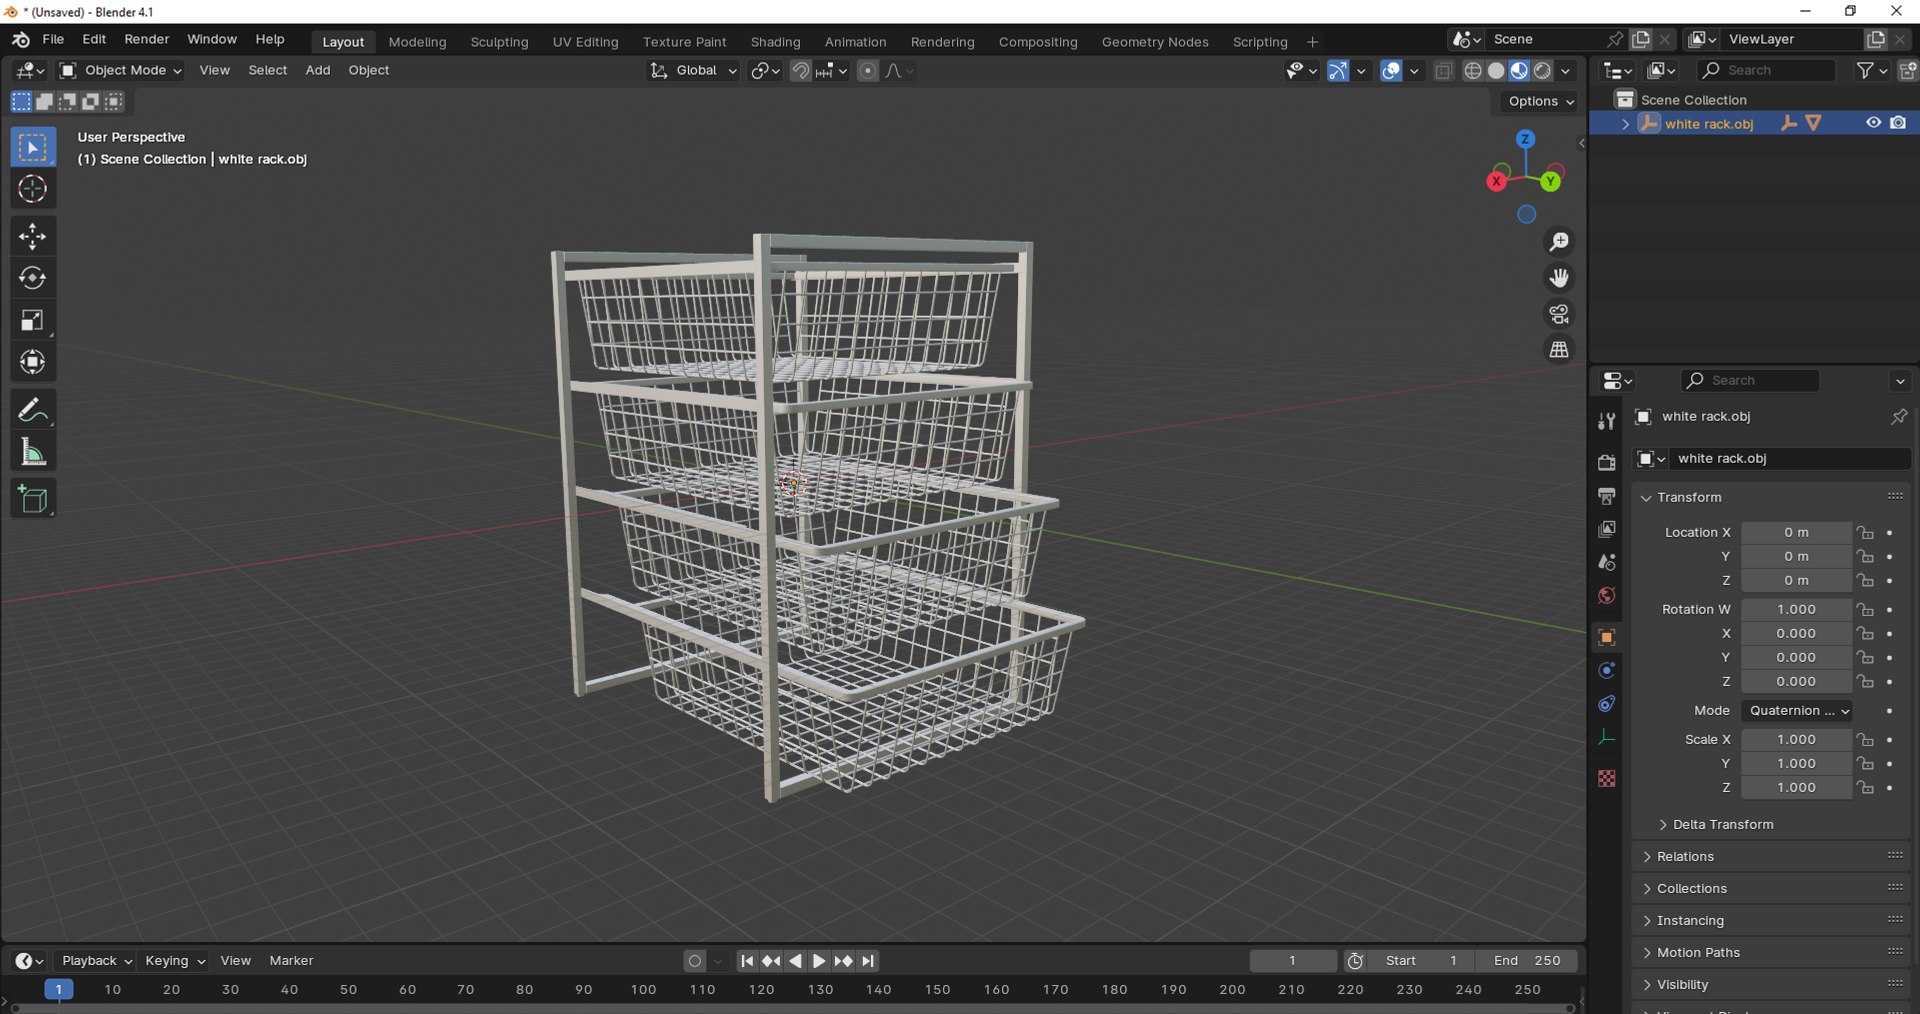Expand white rack.obj tree in outliner

pyautogui.click(x=1625, y=124)
